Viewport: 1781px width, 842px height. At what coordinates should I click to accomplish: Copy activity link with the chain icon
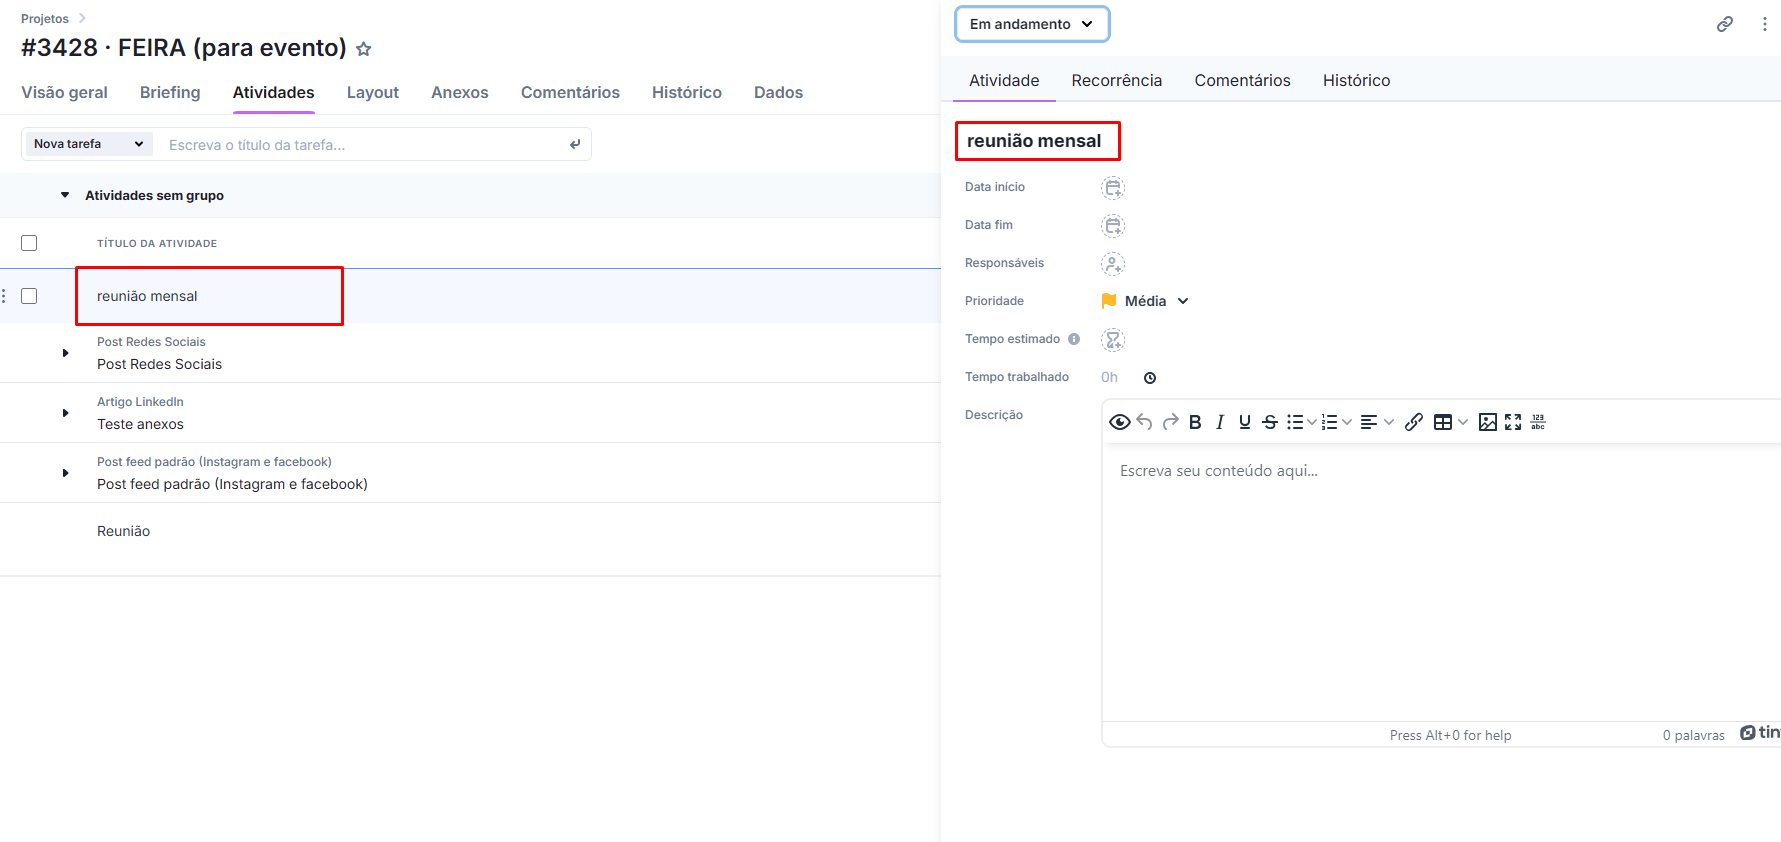[1725, 24]
